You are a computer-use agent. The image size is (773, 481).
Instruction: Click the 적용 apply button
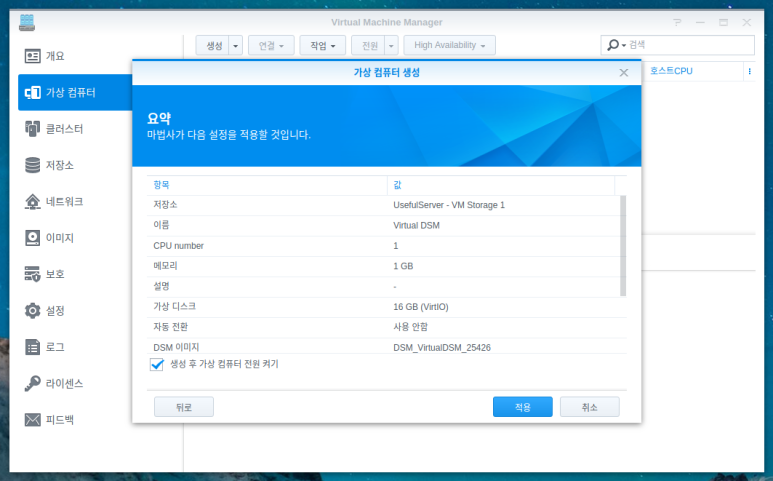[523, 407]
